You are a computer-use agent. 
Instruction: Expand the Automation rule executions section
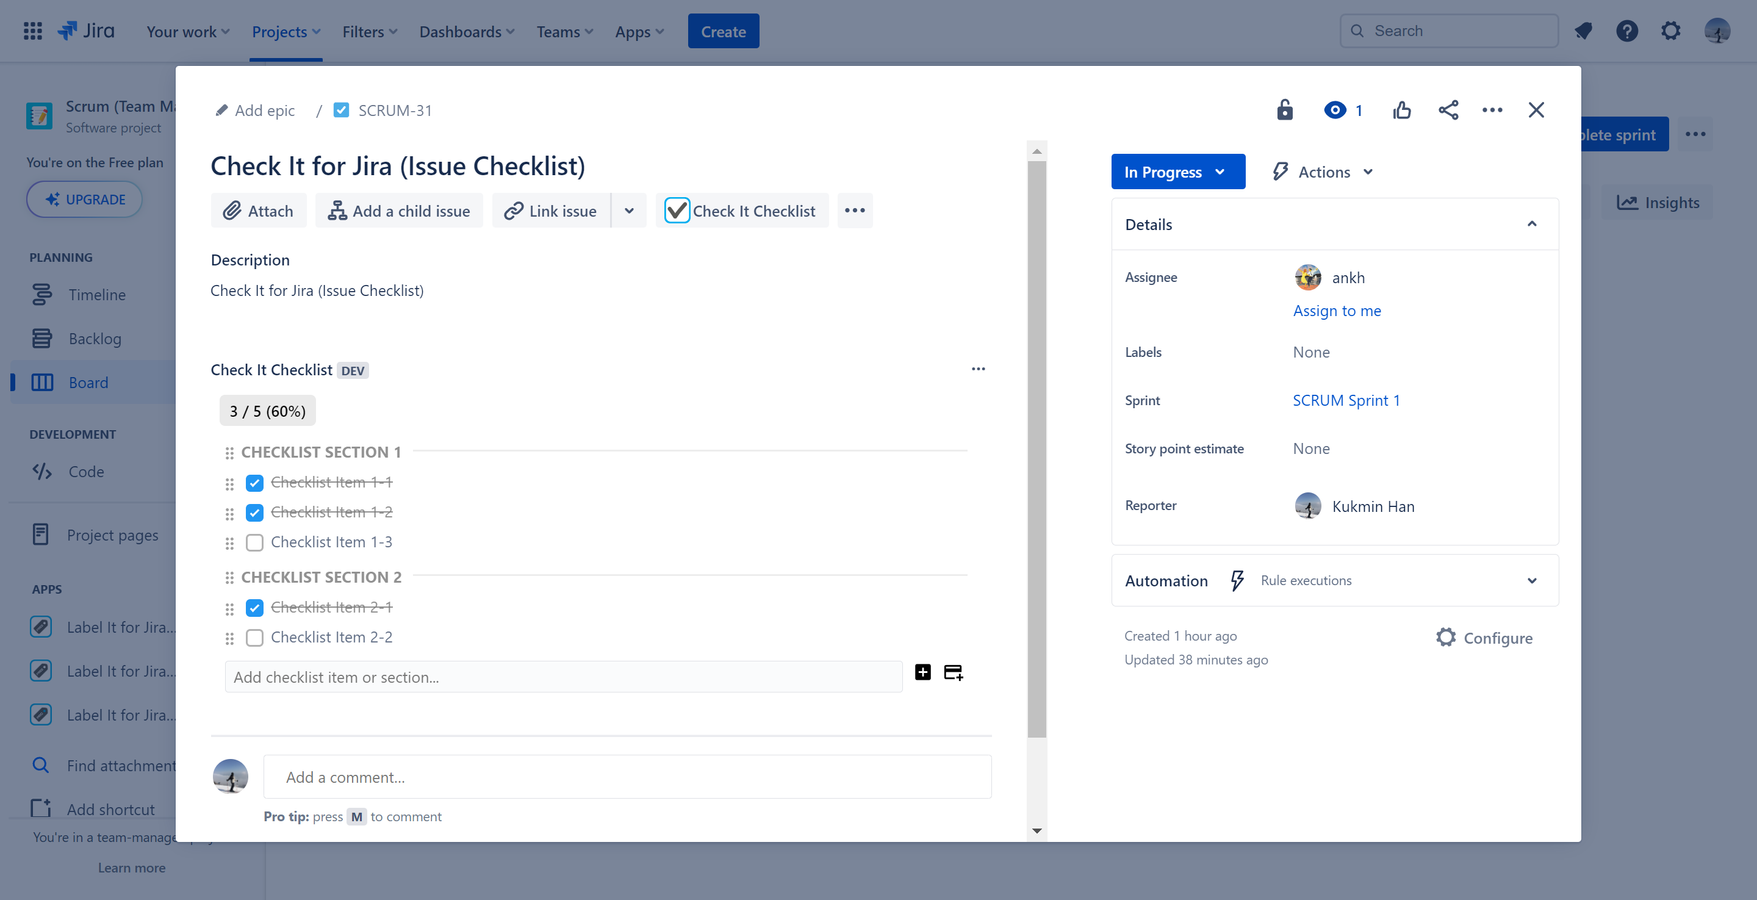tap(1531, 581)
